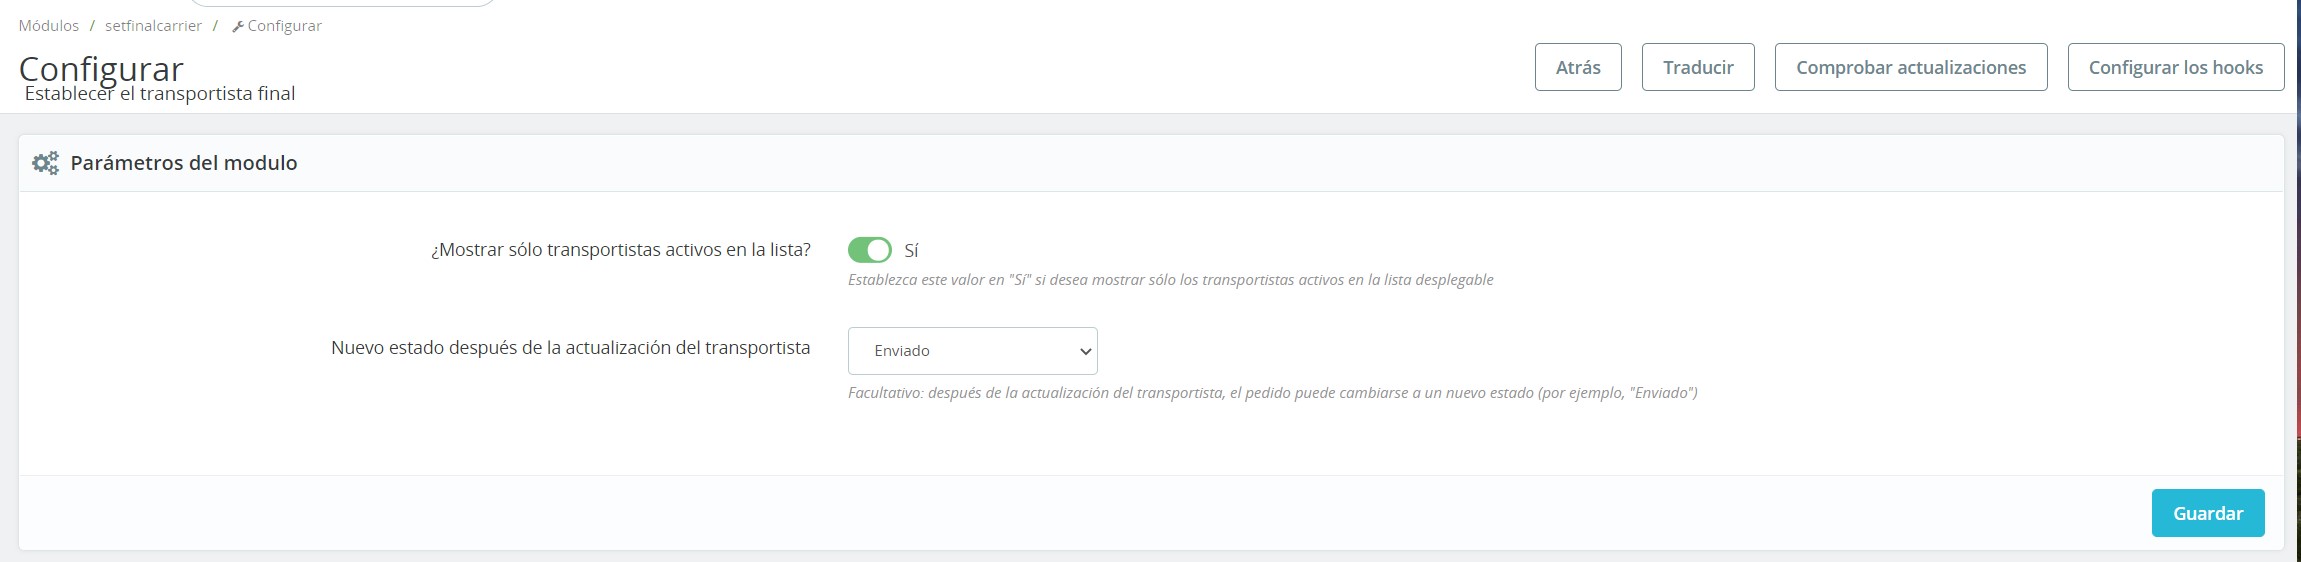Image resolution: width=2301 pixels, height=562 pixels.
Task: Click the large Configurar page title
Action: point(101,67)
